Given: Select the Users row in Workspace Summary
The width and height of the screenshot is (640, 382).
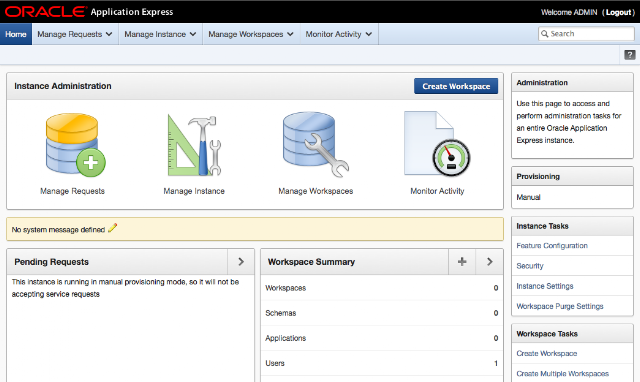Looking at the screenshot, I should (x=382, y=363).
